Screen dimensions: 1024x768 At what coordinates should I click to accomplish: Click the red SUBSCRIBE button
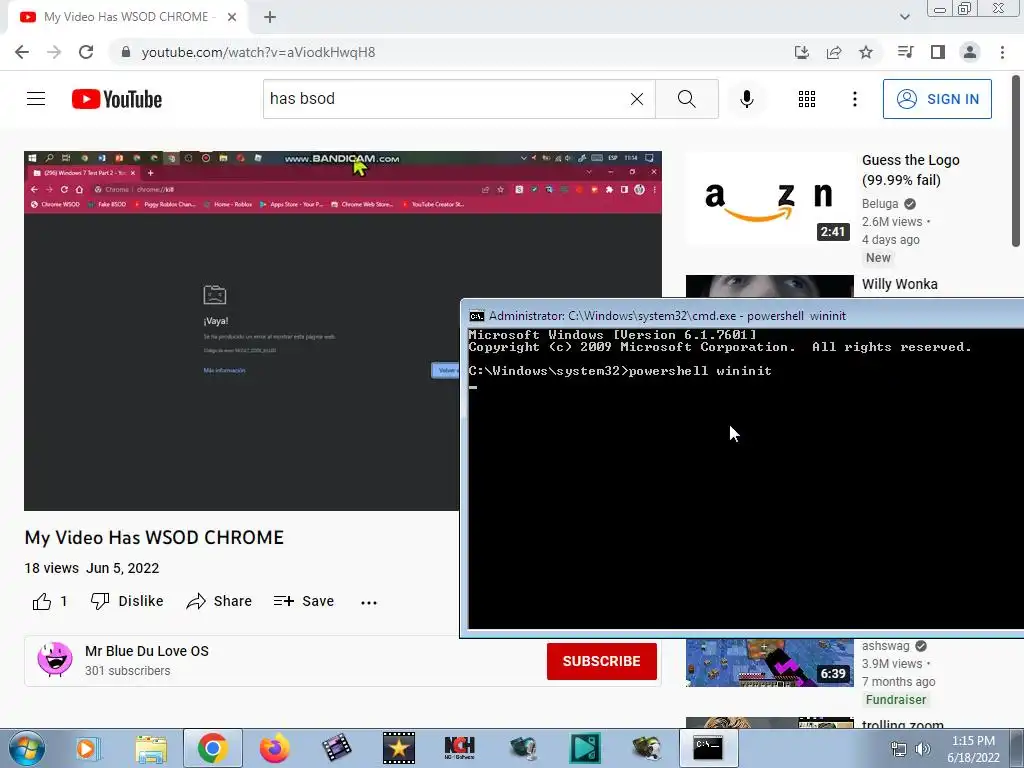click(601, 661)
